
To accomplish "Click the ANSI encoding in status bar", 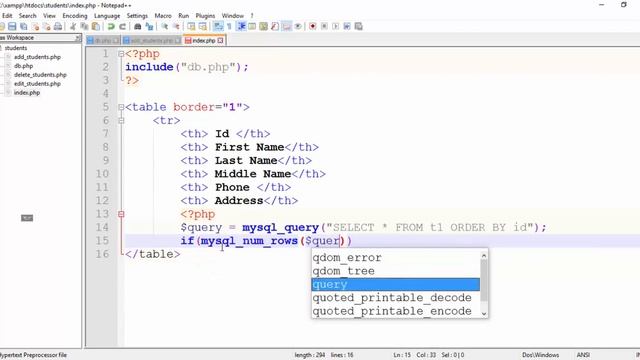I will click(x=583, y=355).
